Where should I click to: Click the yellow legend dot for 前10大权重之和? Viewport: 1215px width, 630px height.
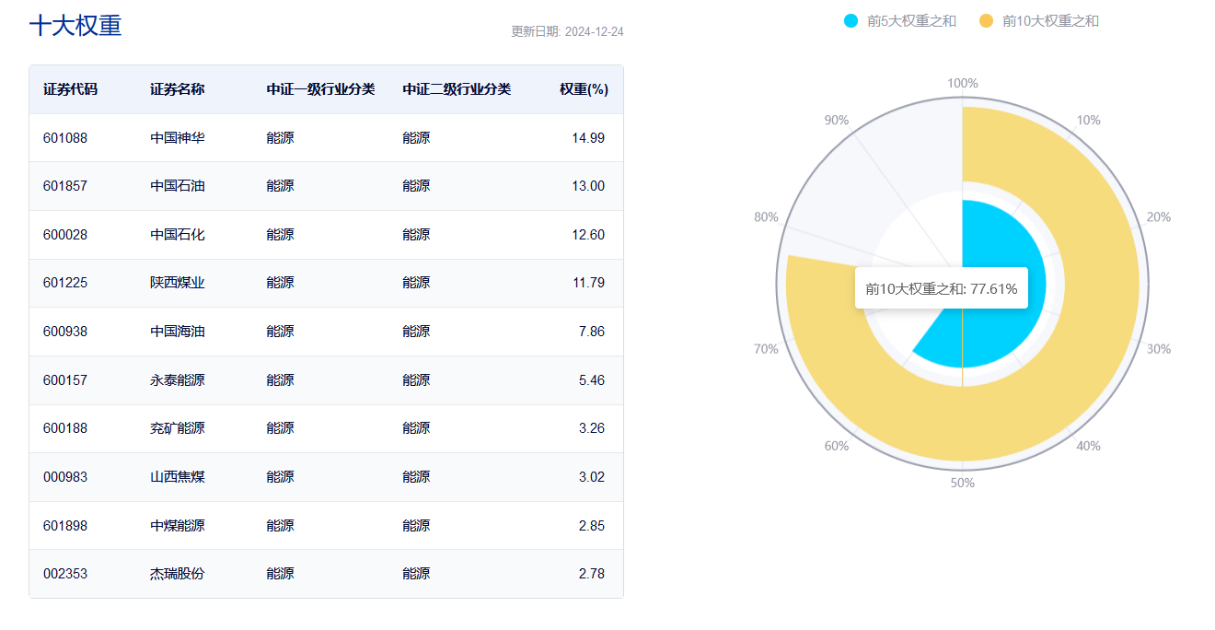(x=986, y=21)
